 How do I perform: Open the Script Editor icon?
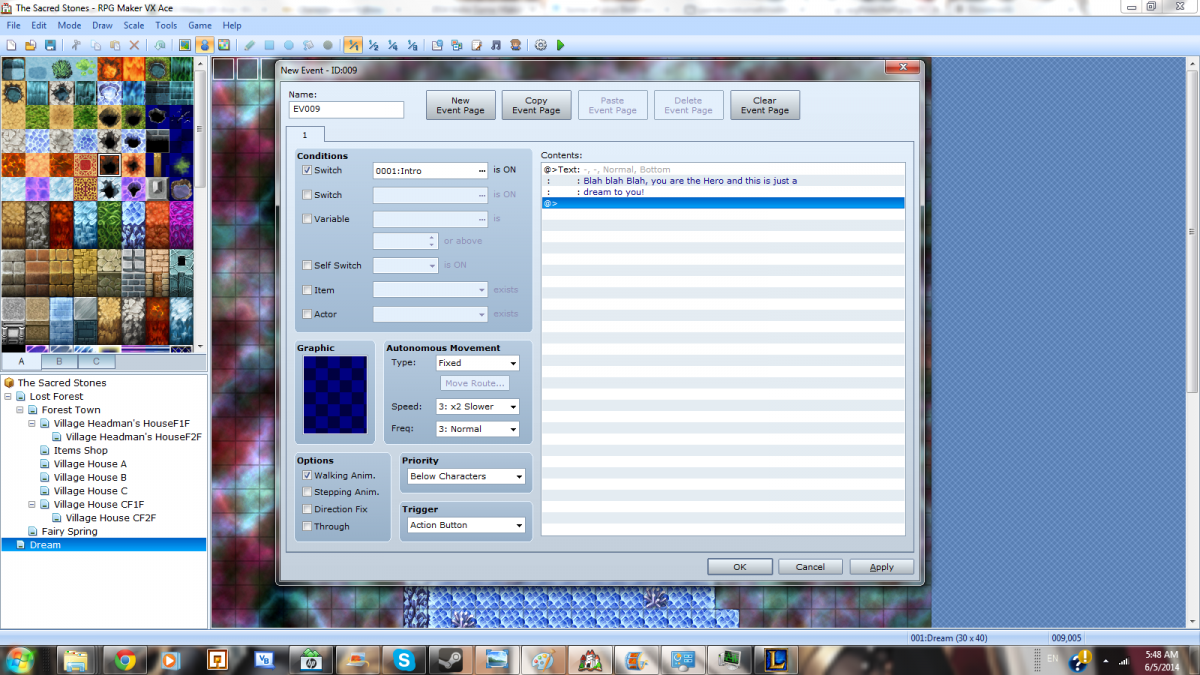(476, 45)
